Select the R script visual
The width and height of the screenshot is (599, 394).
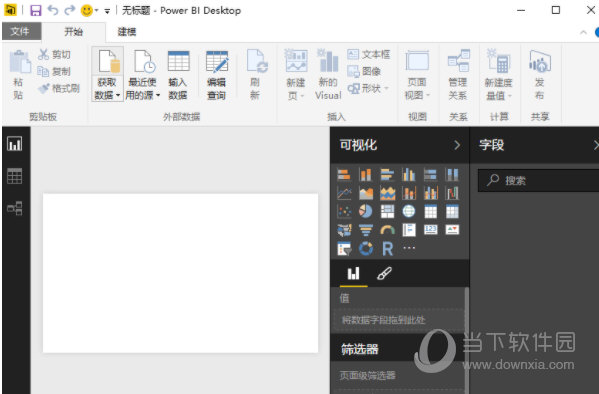pos(387,248)
